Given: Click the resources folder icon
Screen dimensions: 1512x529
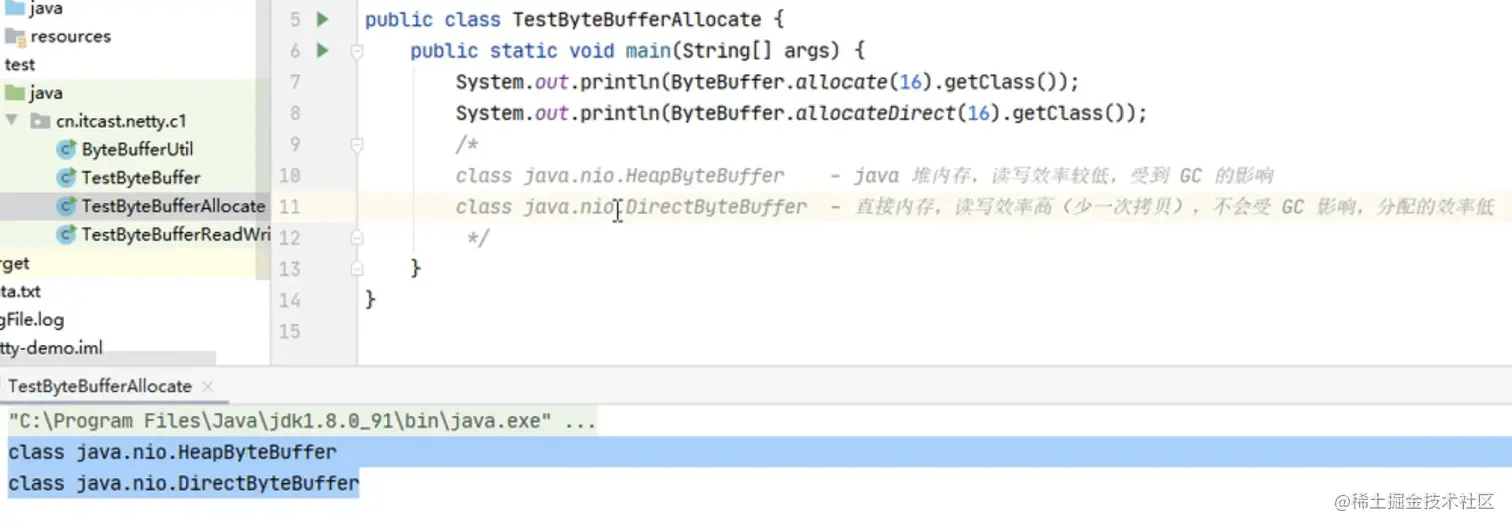Looking at the screenshot, I should point(15,37).
